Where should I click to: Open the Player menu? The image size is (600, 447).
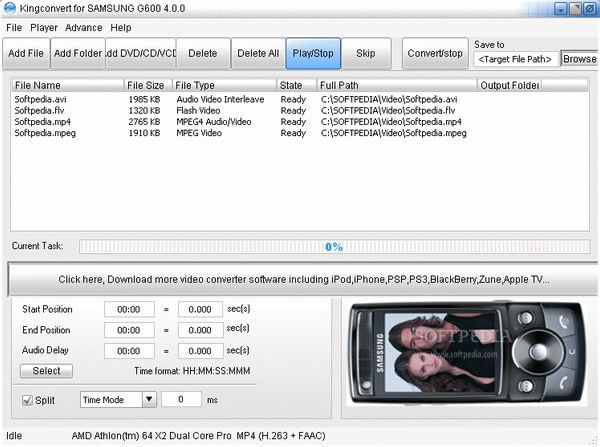pos(44,28)
